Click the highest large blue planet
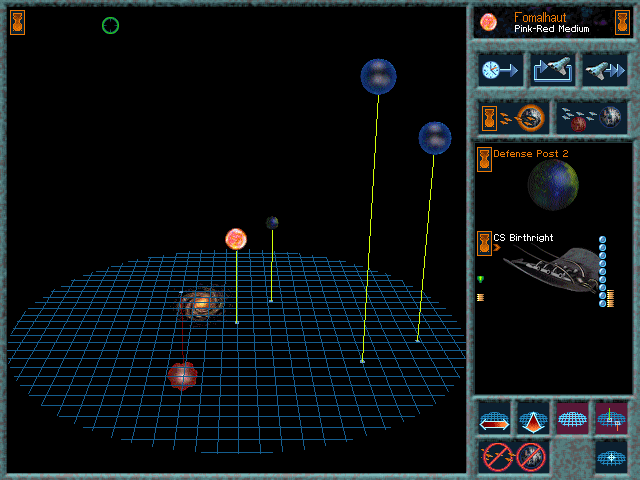Screen dimensions: 640x480 tap(378, 77)
